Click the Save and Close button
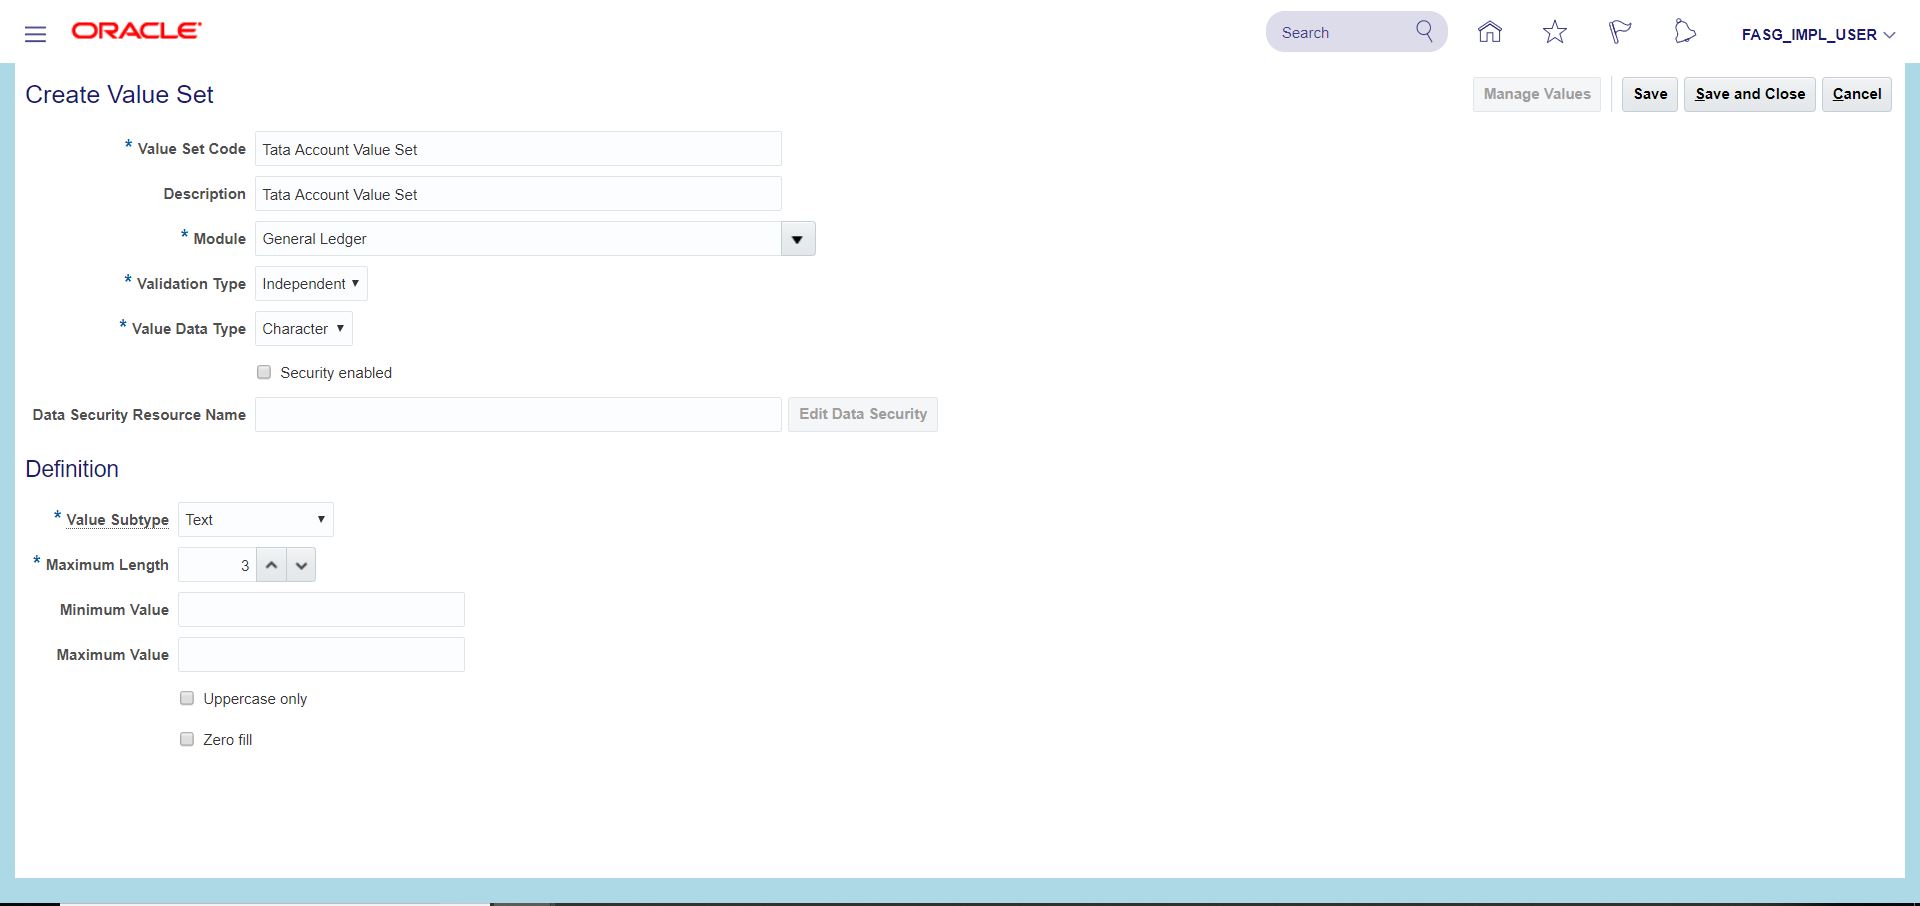This screenshot has width=1920, height=906. (x=1749, y=94)
